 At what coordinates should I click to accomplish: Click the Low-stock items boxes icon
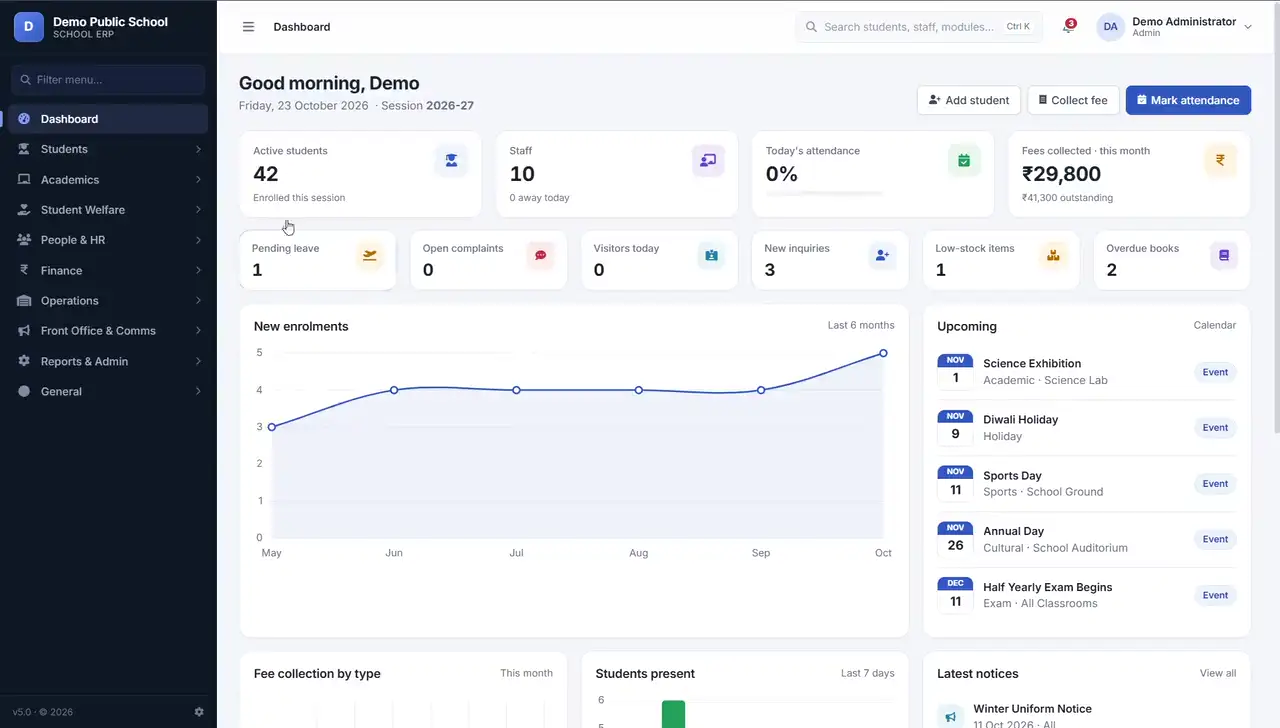tap(1053, 256)
